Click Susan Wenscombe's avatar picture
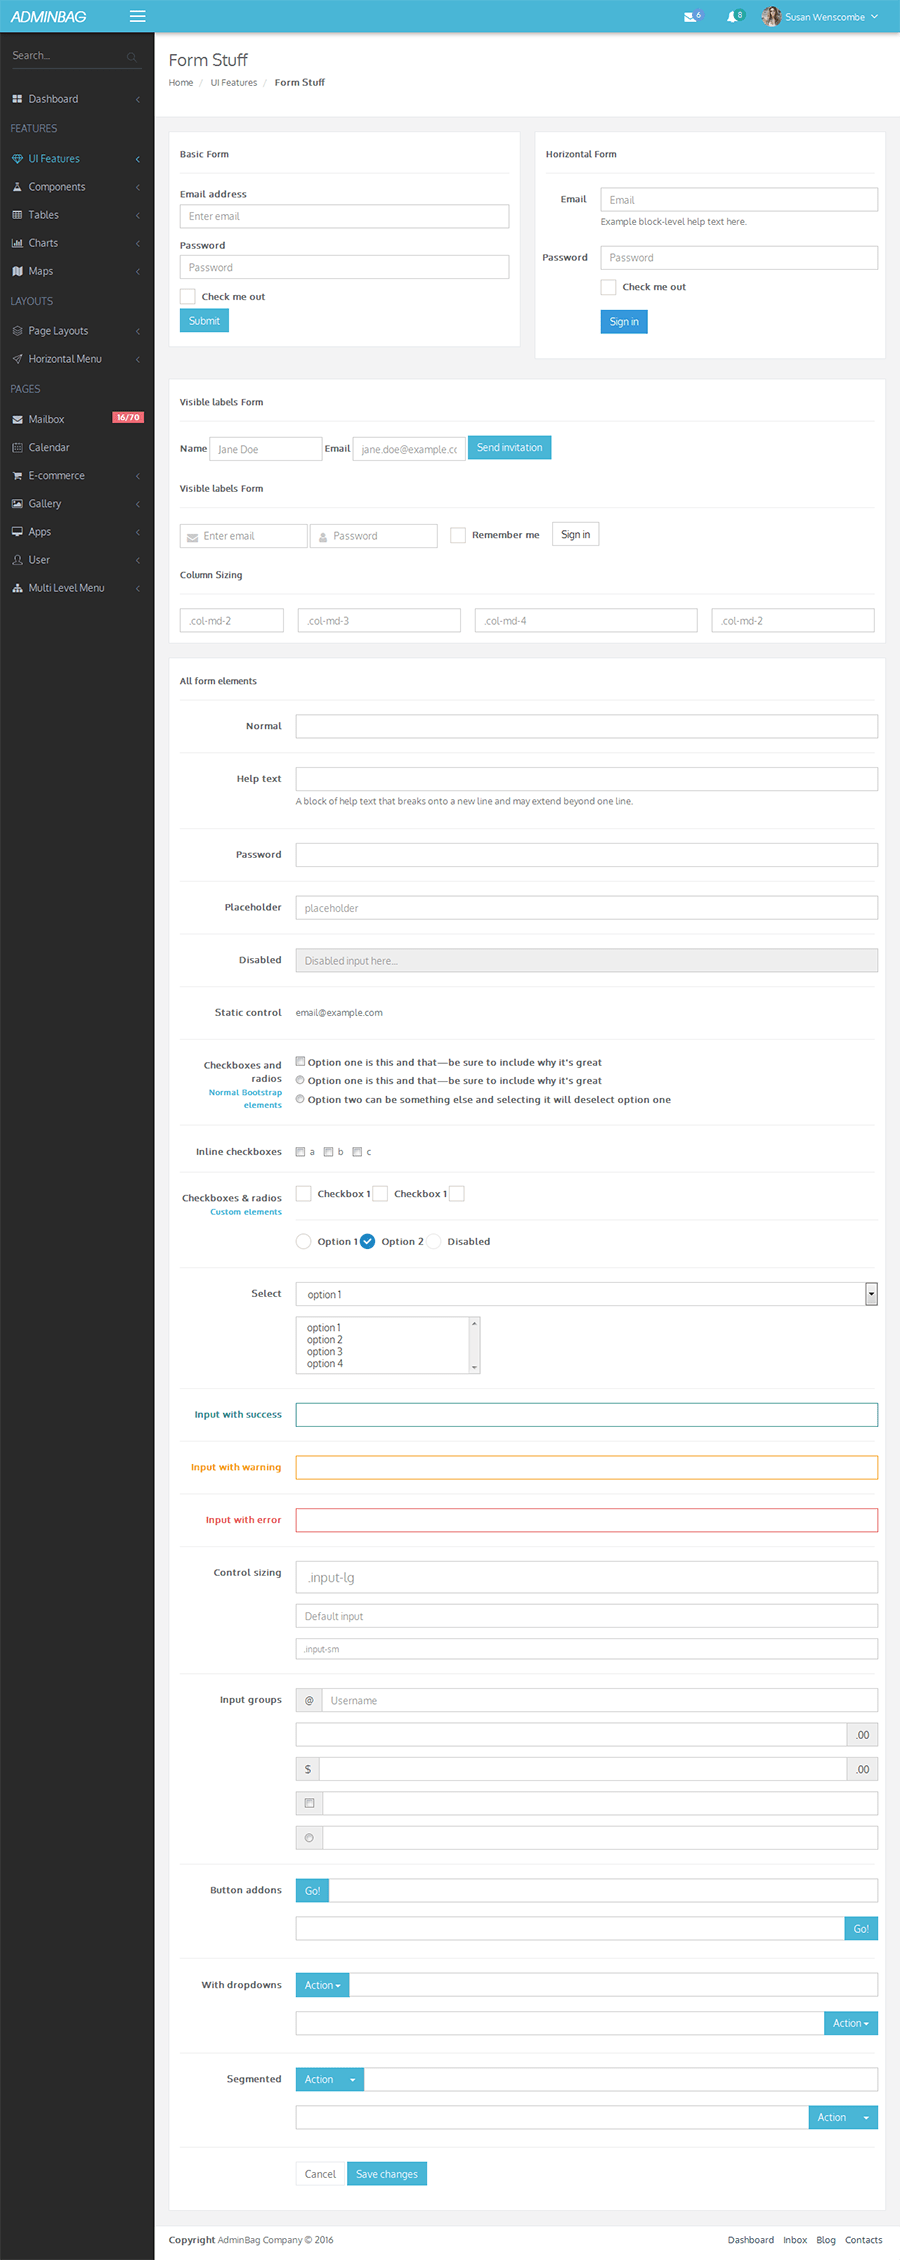Screen dimensions: 900x2260 [771, 16]
